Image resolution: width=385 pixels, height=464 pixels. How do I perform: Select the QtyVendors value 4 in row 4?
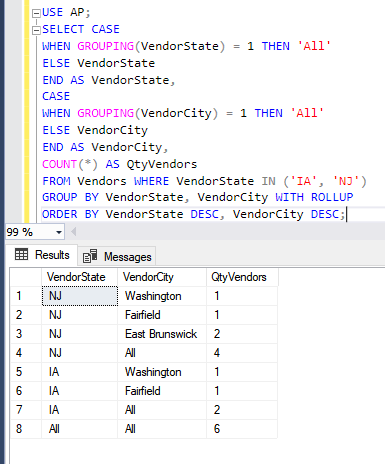(x=242, y=353)
